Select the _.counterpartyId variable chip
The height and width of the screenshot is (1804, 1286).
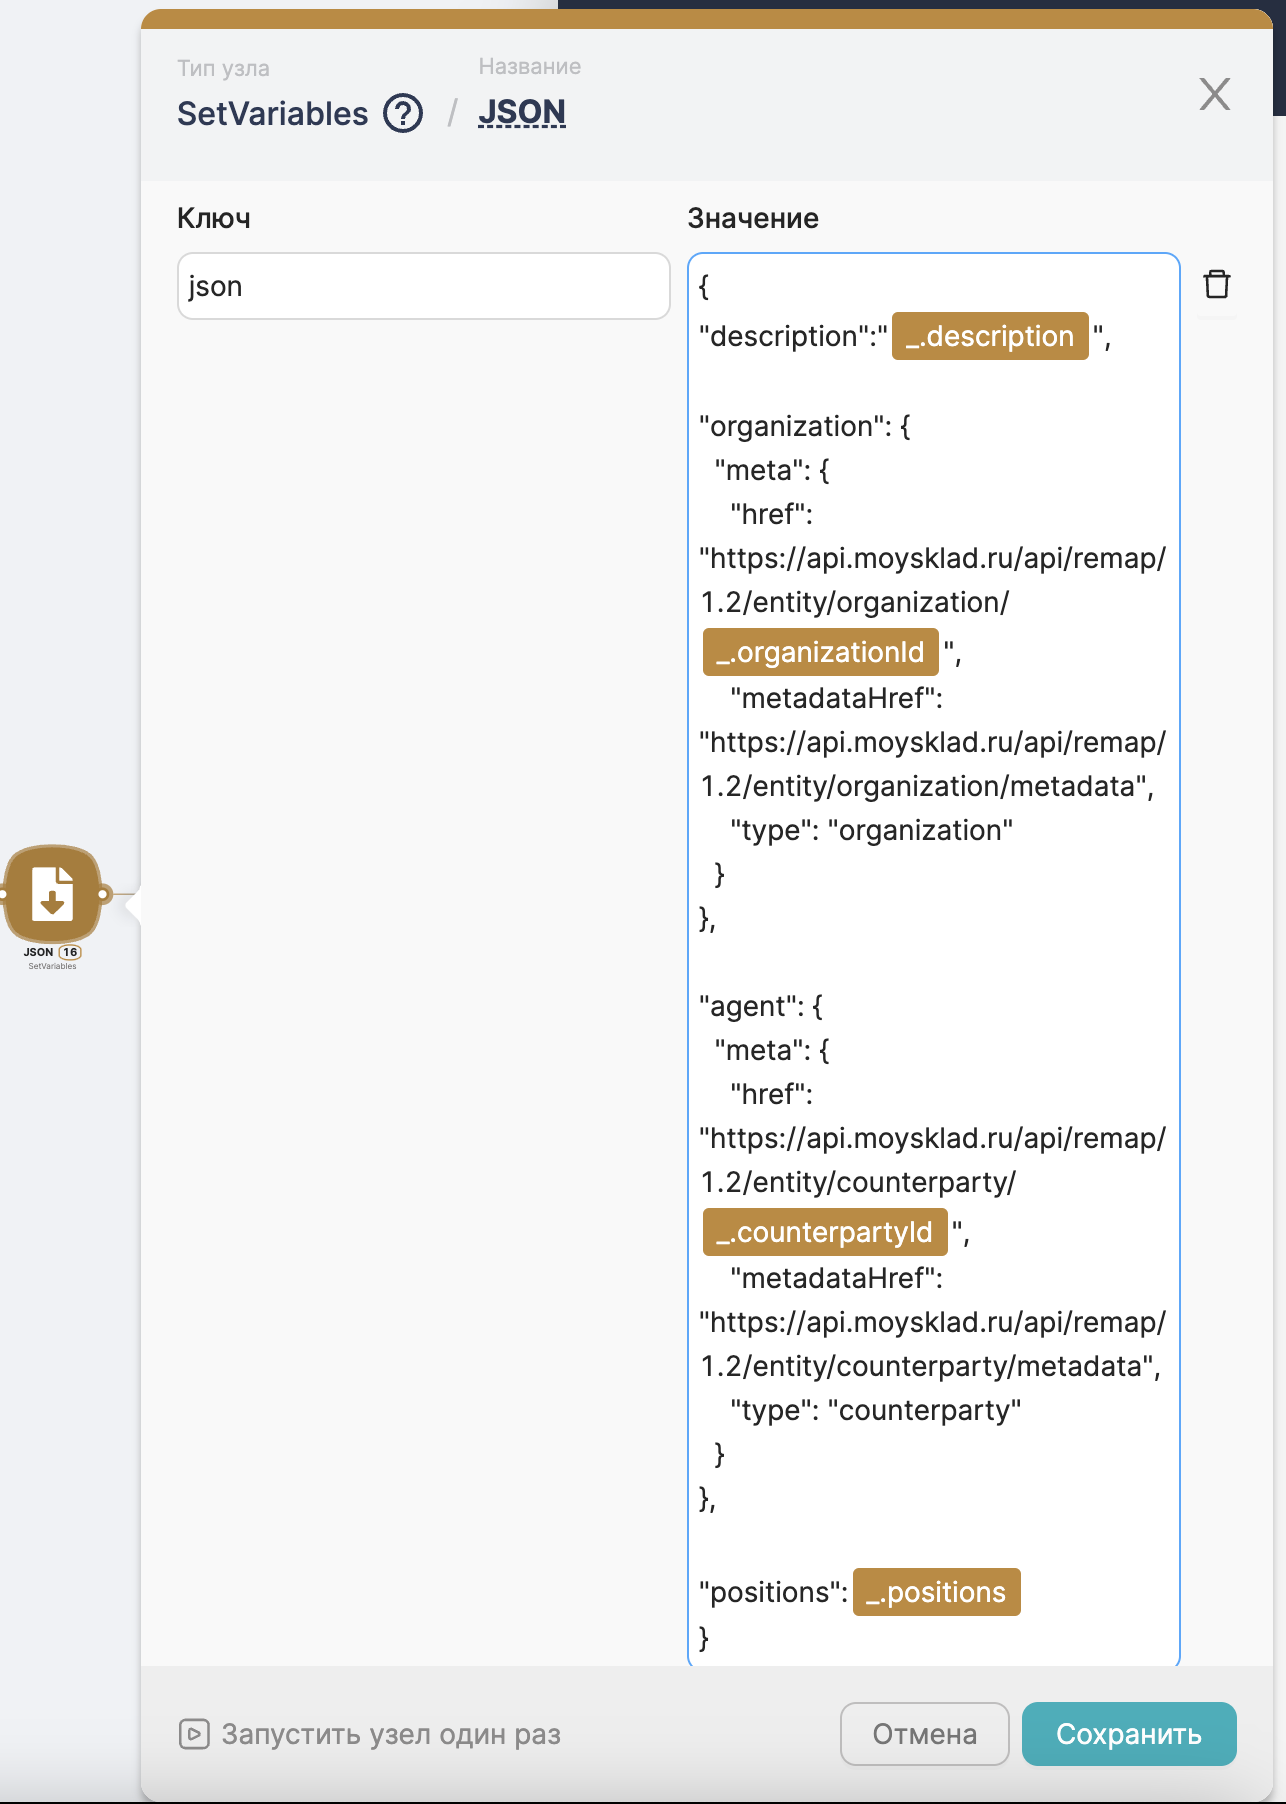824,1232
